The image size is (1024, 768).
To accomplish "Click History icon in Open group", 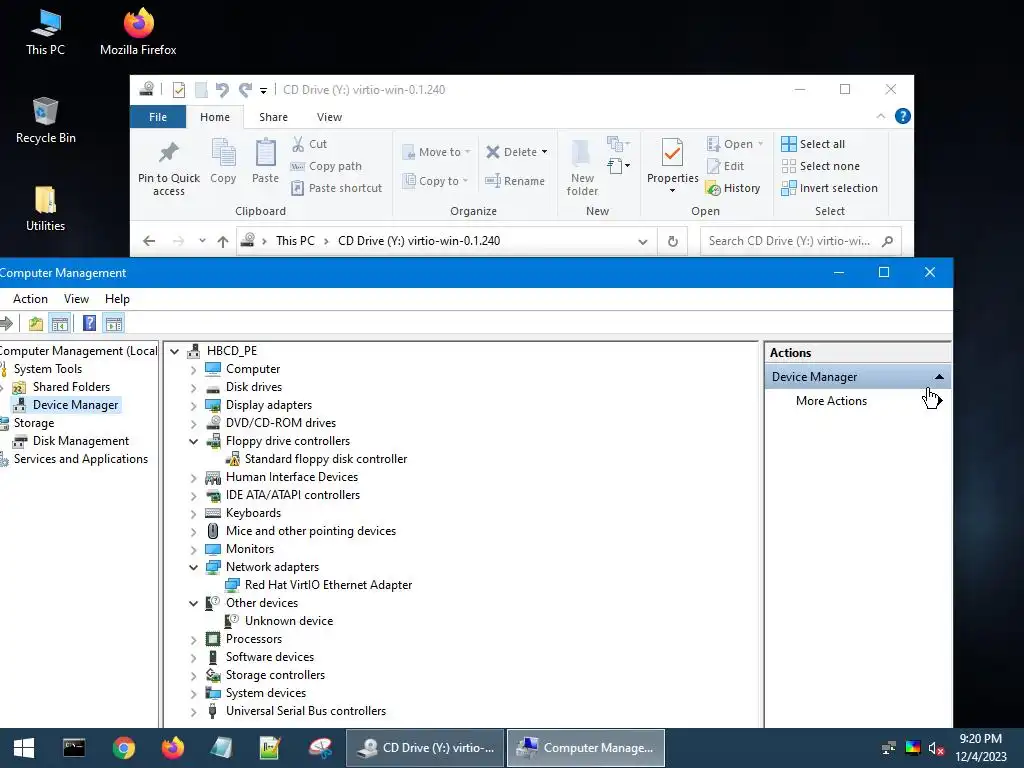I will [x=713, y=189].
